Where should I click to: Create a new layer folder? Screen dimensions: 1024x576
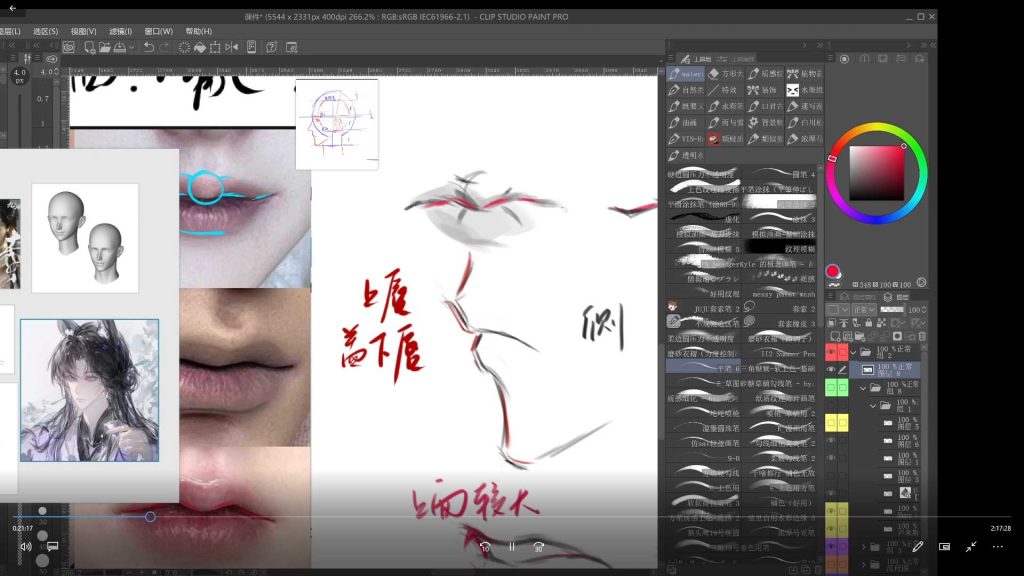click(x=859, y=336)
